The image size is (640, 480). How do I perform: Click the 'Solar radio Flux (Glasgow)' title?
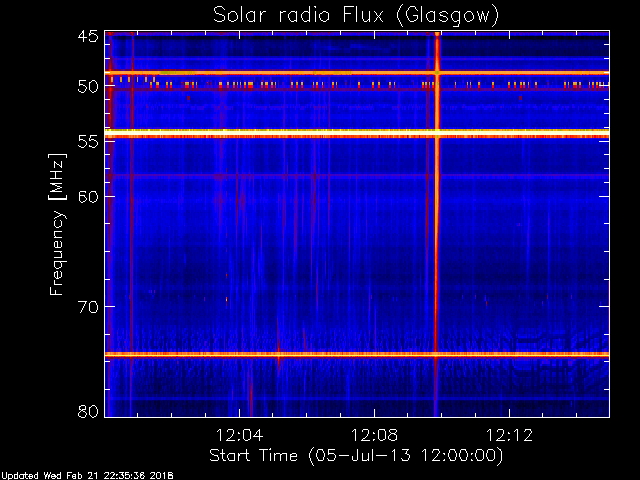pyautogui.click(x=356, y=16)
